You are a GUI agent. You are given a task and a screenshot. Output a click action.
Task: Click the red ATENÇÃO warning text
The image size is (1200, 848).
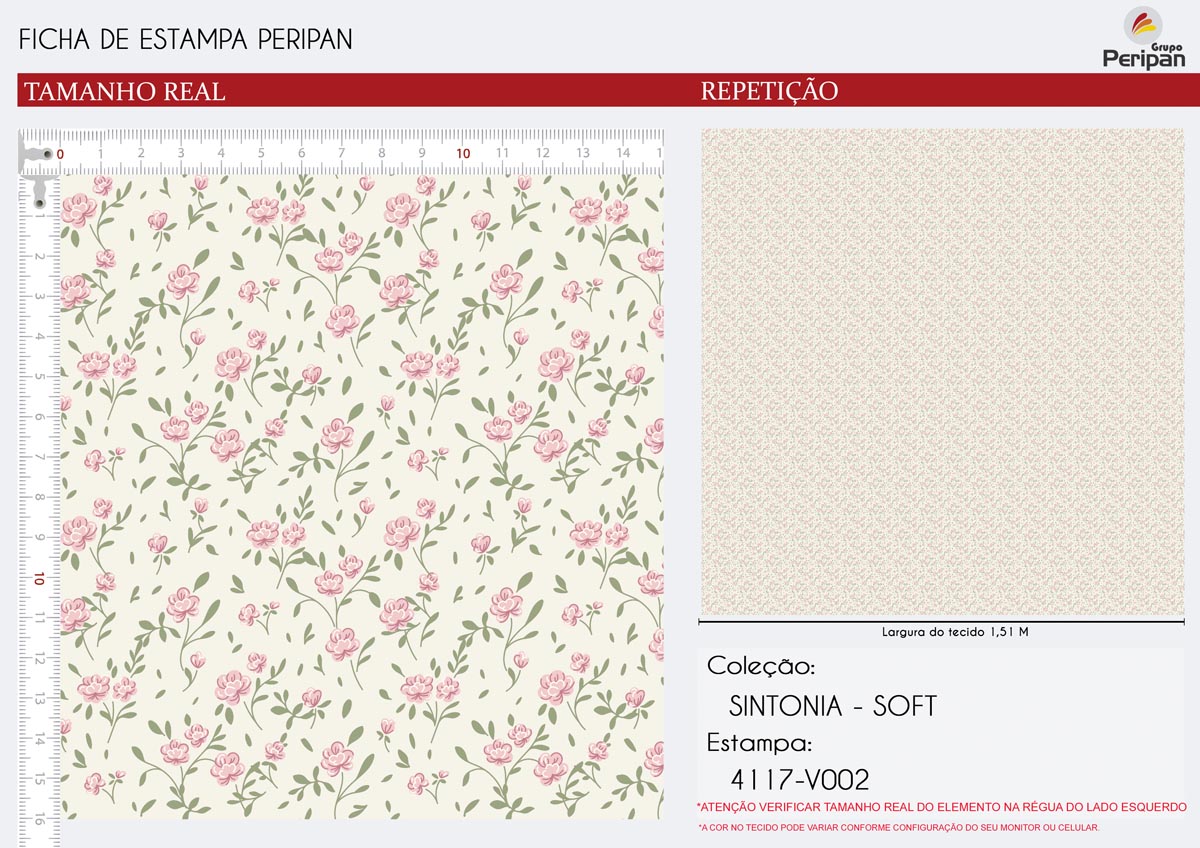click(941, 806)
